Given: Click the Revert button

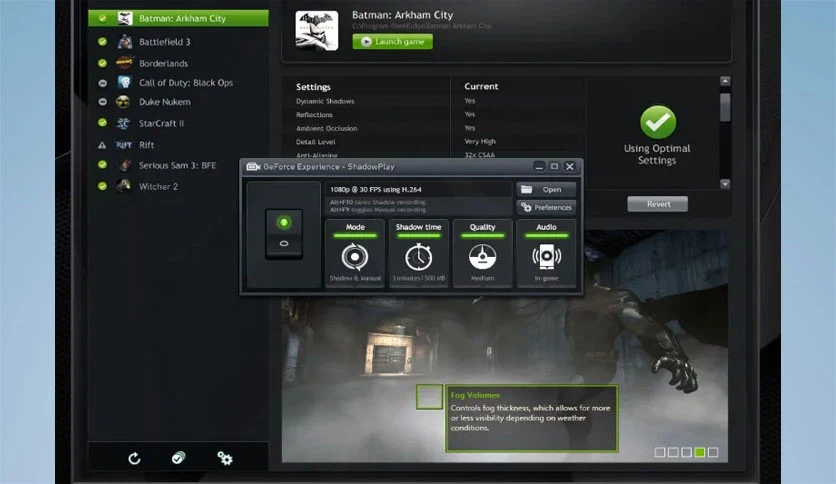Looking at the screenshot, I should click(658, 204).
